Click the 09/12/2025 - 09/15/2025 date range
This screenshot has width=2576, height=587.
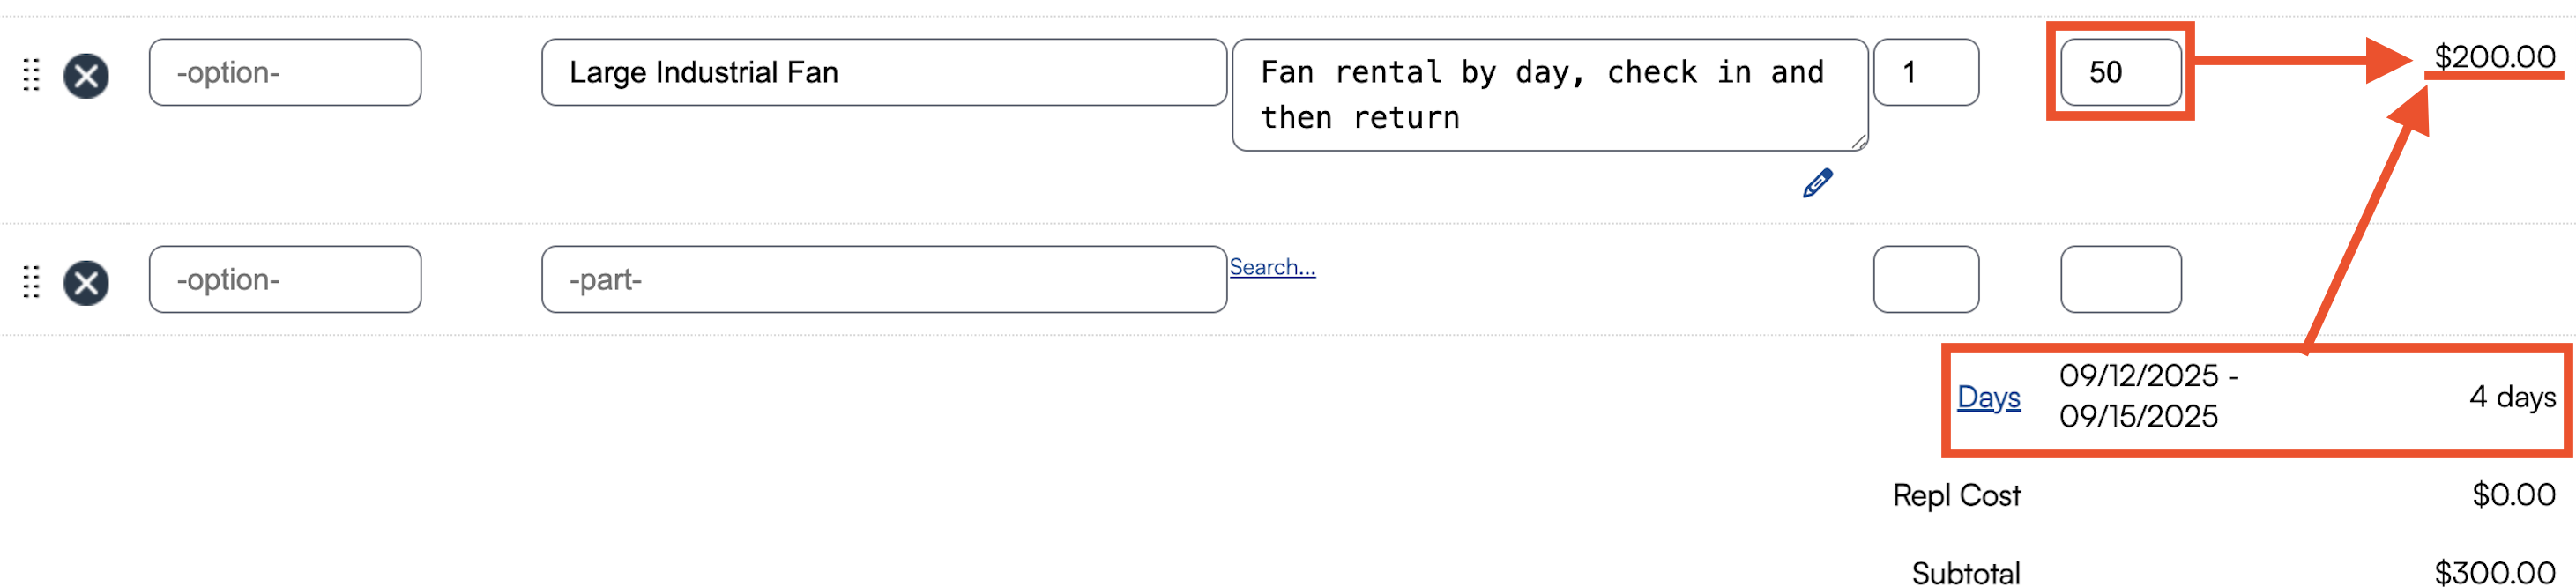coord(2147,396)
